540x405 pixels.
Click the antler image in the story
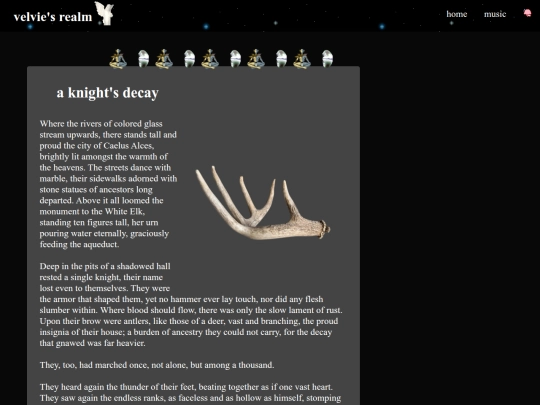pos(263,203)
